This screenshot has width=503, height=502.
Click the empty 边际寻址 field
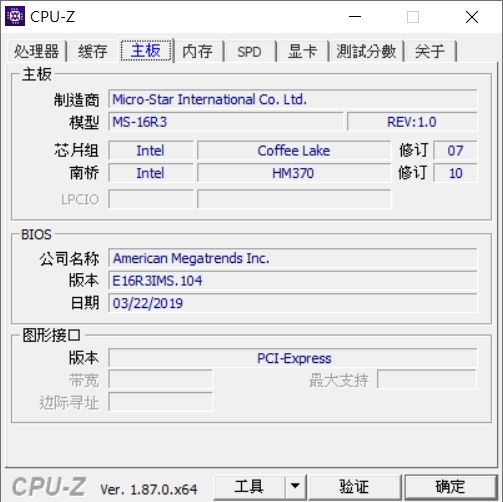160,402
